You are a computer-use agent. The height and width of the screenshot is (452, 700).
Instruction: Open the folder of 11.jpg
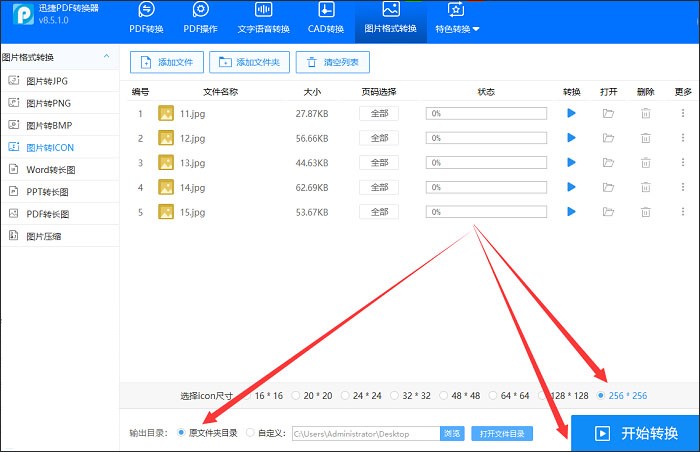[608, 113]
